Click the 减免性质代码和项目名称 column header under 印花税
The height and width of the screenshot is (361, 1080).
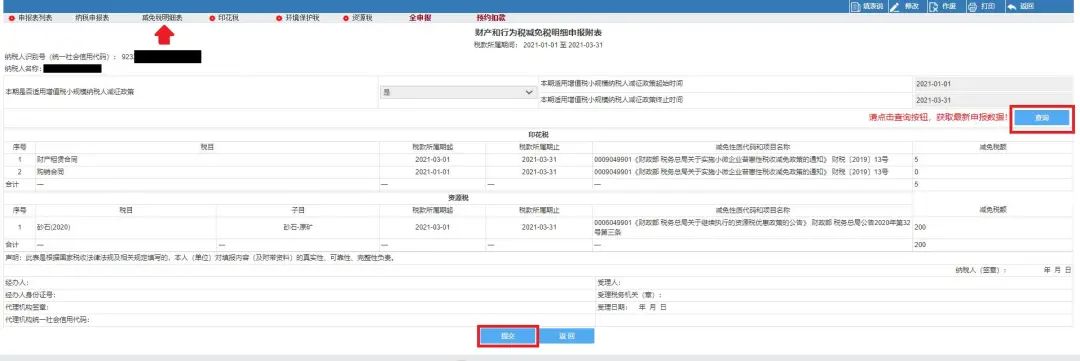pyautogui.click(x=752, y=147)
